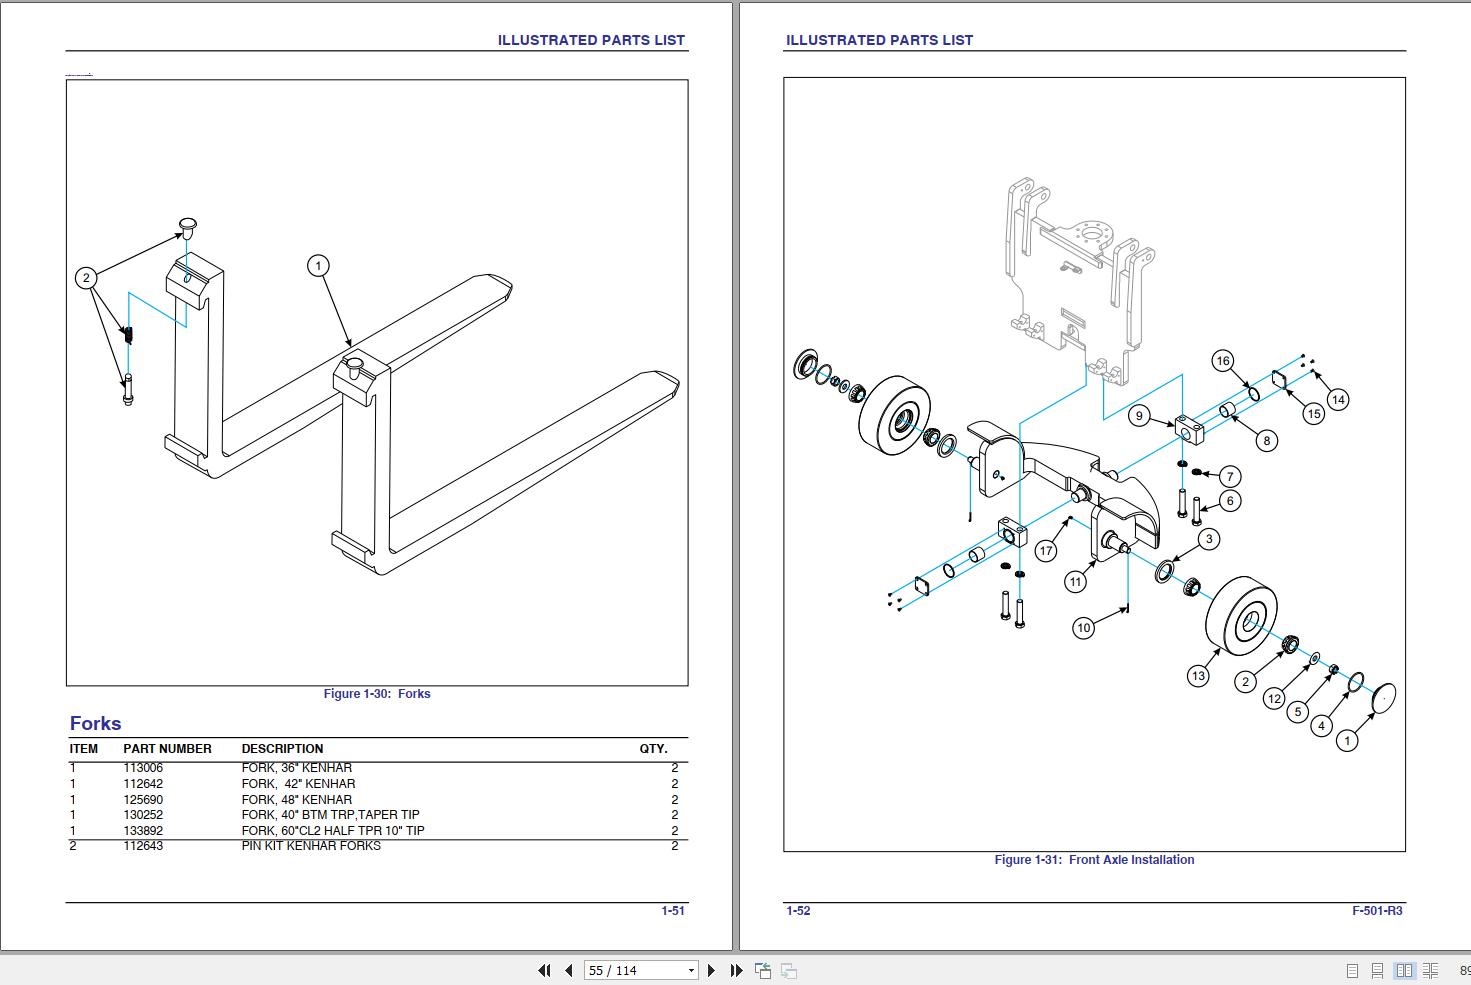The height and width of the screenshot is (985, 1471).
Task: Click the Figure 1-30: Forks caption
Action: click(x=377, y=694)
